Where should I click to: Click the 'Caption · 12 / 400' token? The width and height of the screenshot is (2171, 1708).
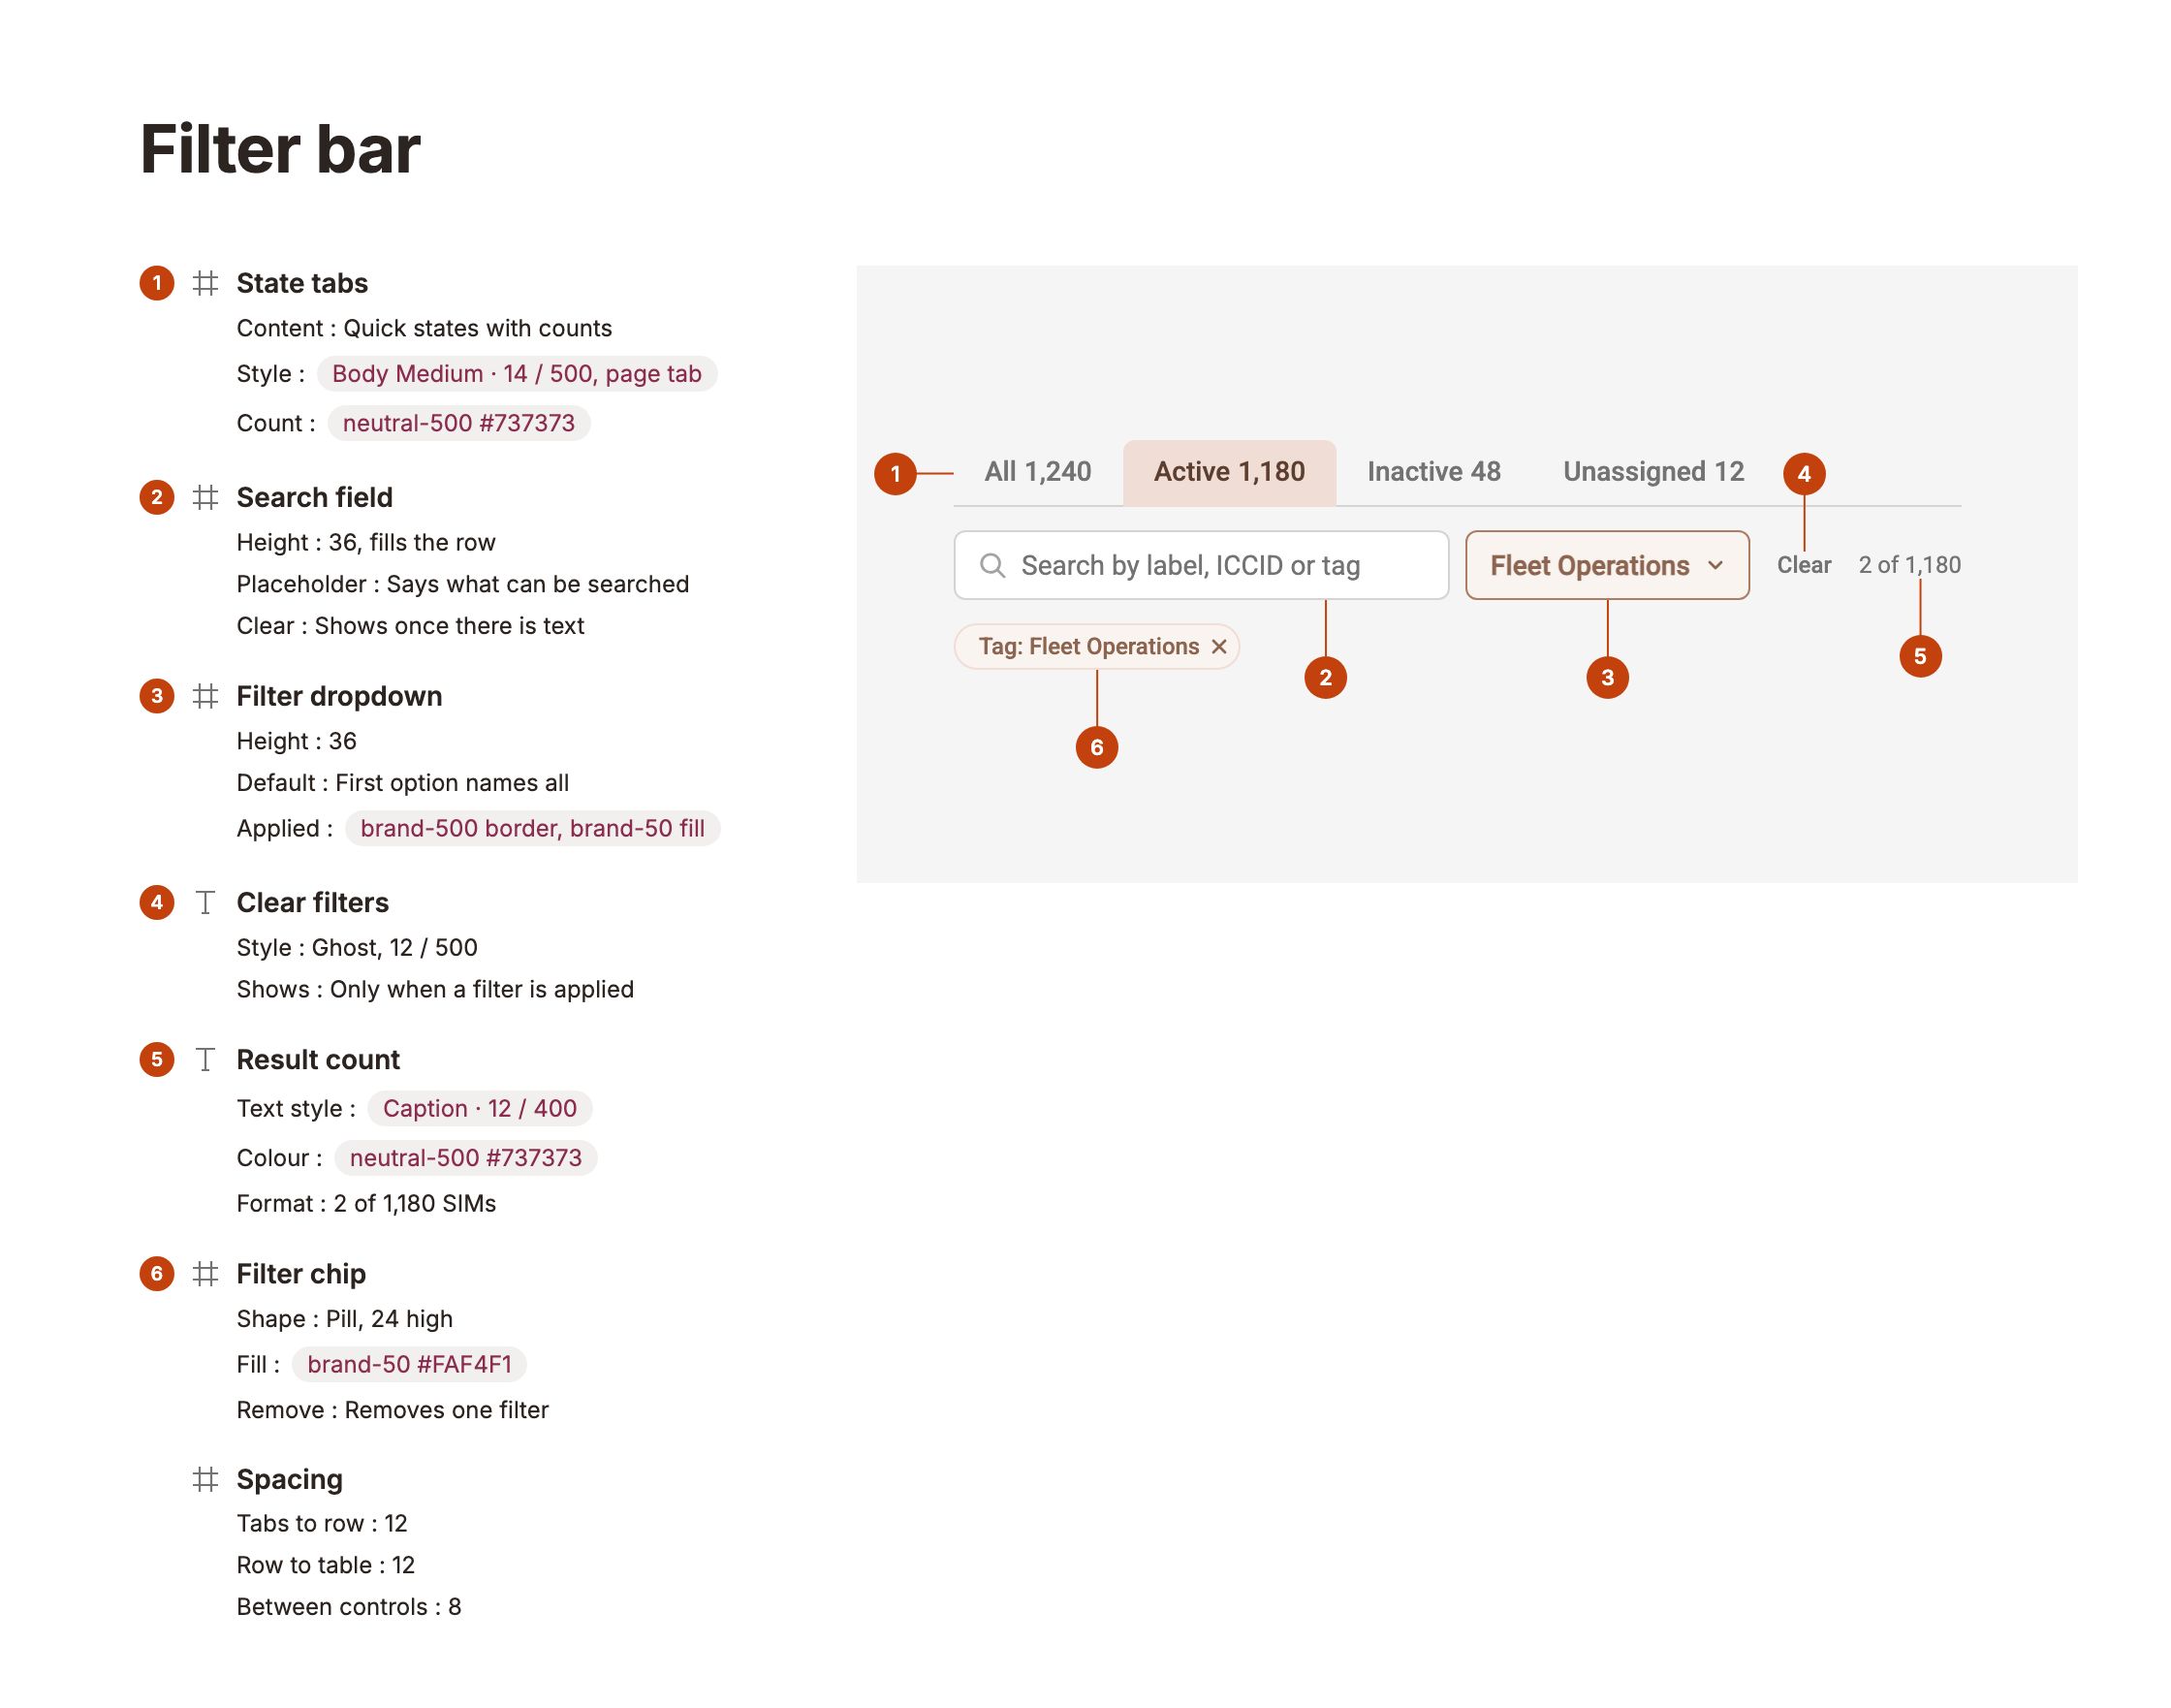(x=479, y=1108)
